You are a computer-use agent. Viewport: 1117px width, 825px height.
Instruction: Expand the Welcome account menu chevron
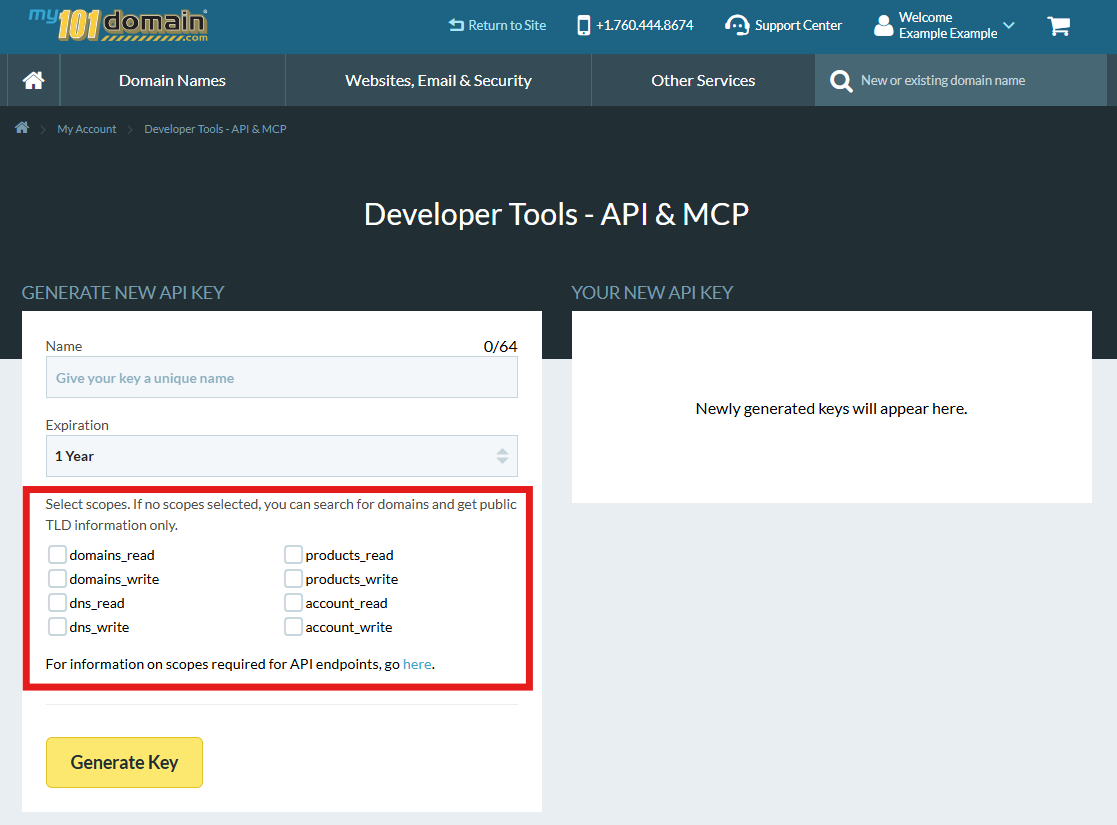pyautogui.click(x=1009, y=26)
